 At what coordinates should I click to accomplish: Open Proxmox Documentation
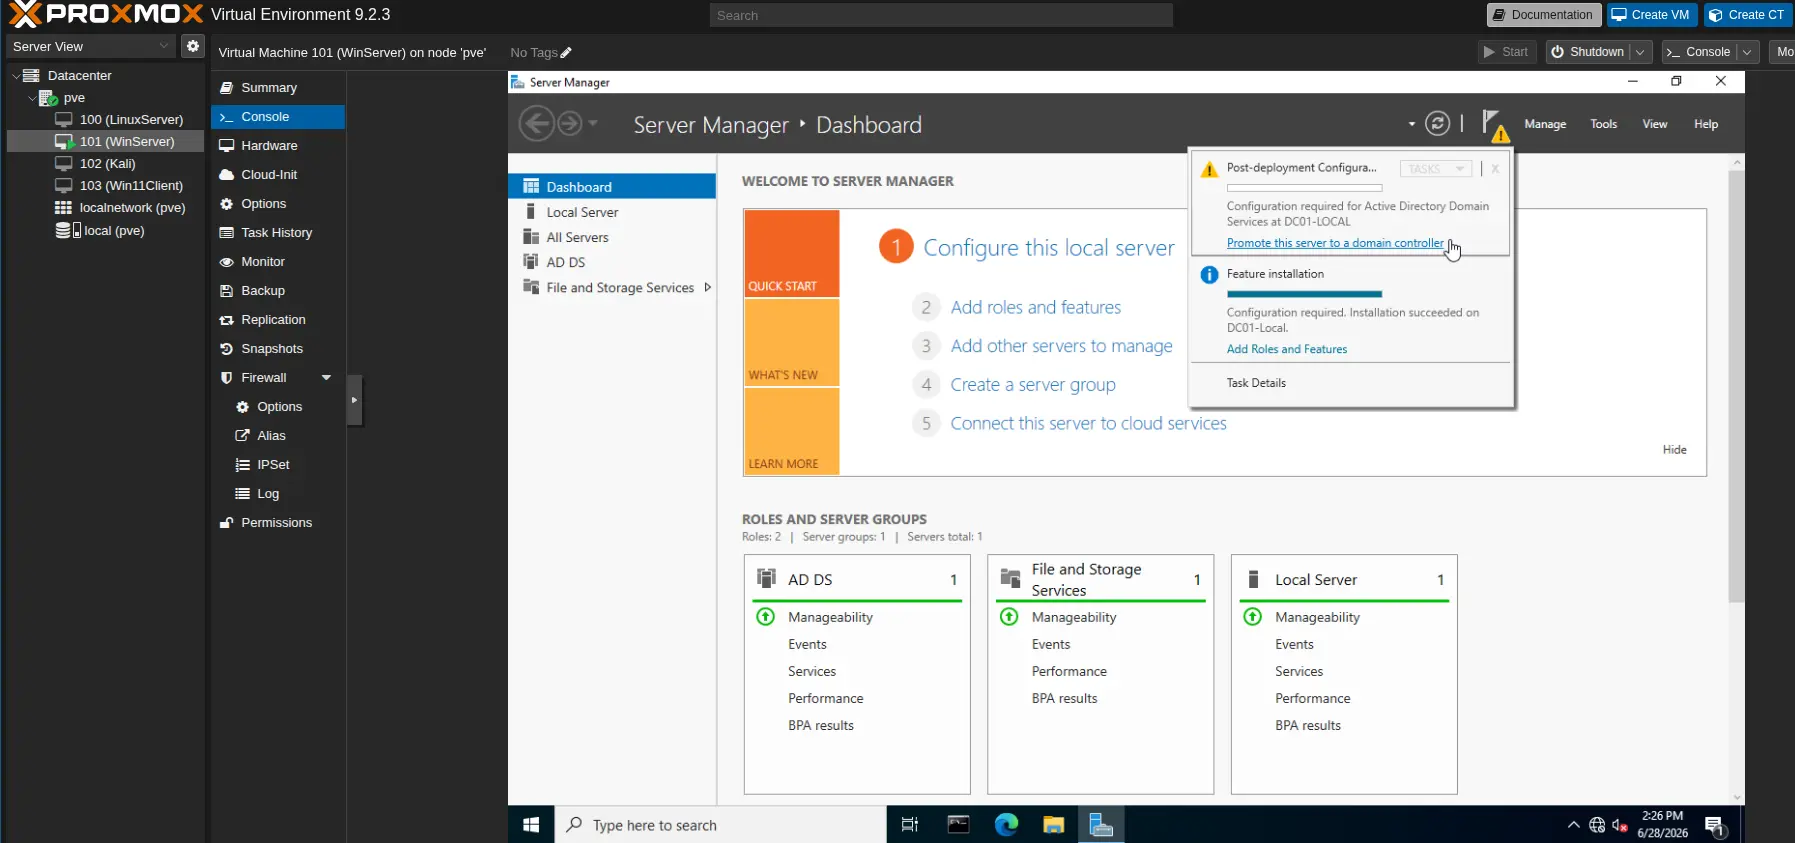tap(1543, 15)
